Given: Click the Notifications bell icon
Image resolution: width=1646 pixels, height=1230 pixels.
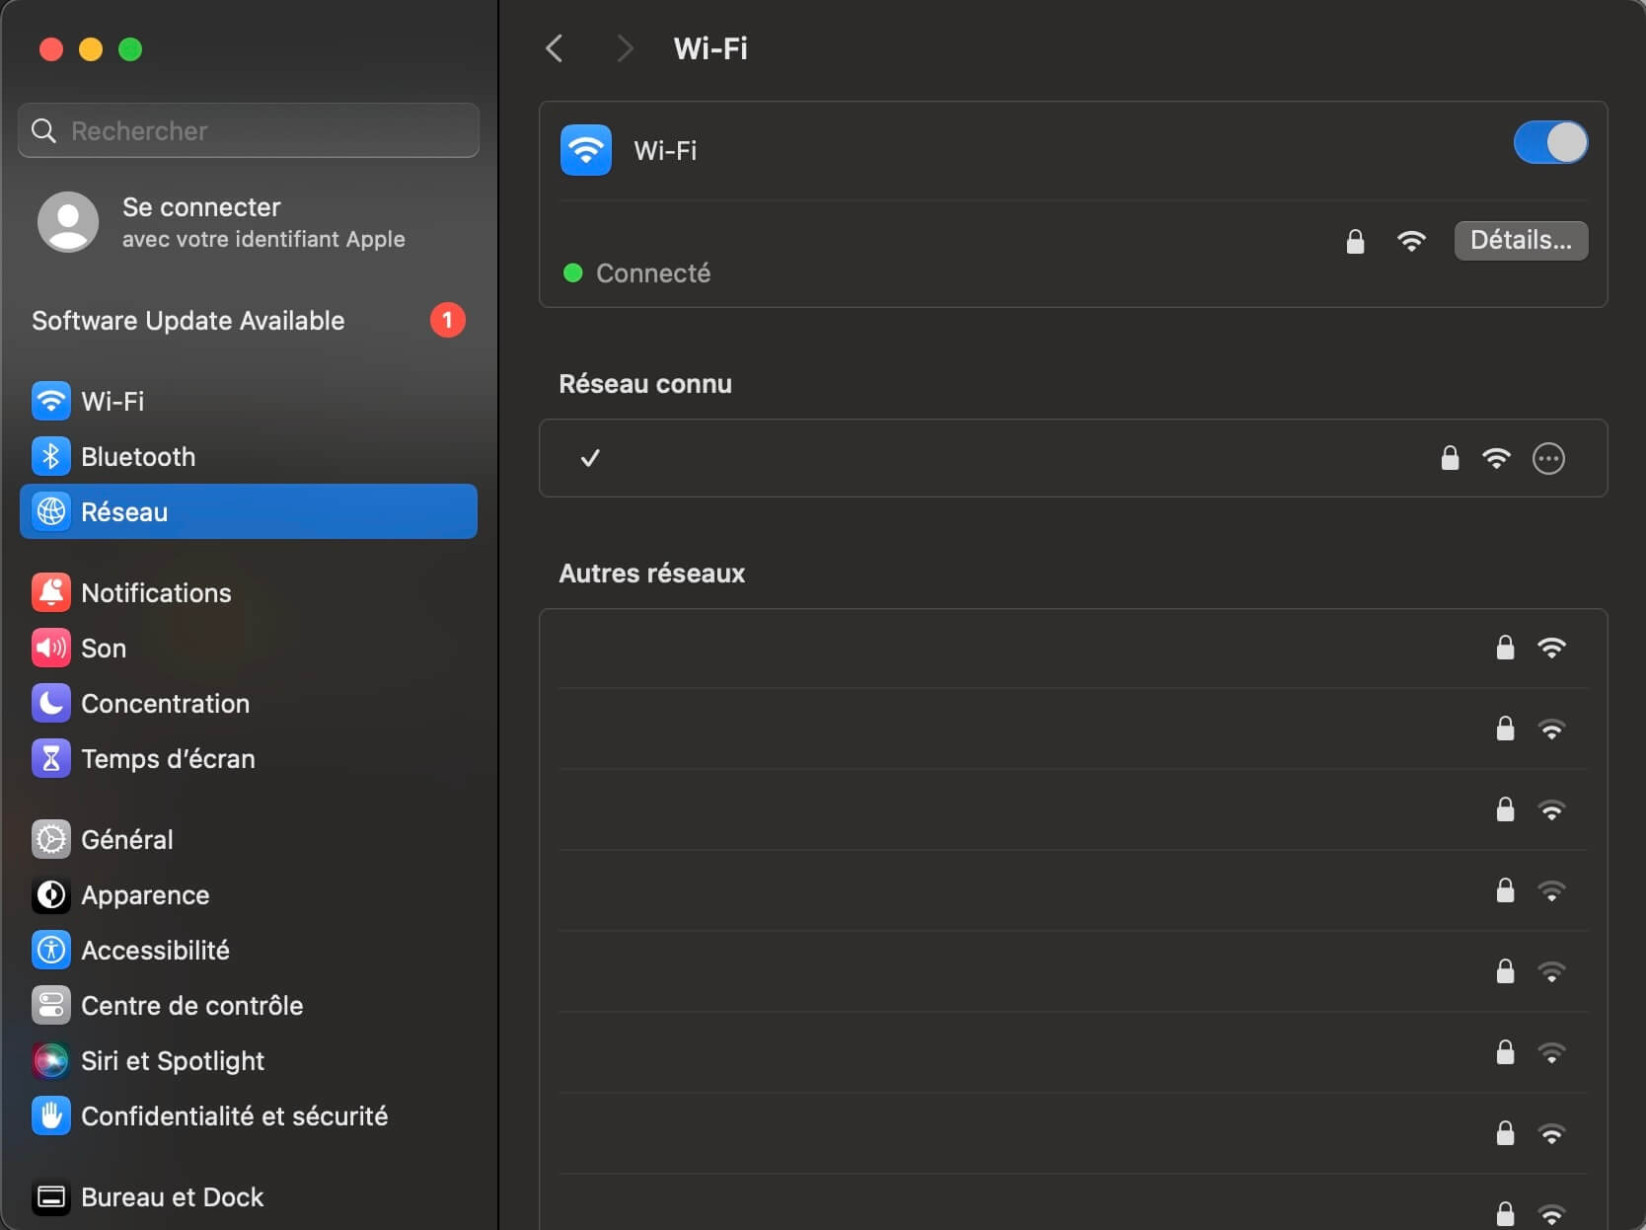Looking at the screenshot, I should 51,593.
